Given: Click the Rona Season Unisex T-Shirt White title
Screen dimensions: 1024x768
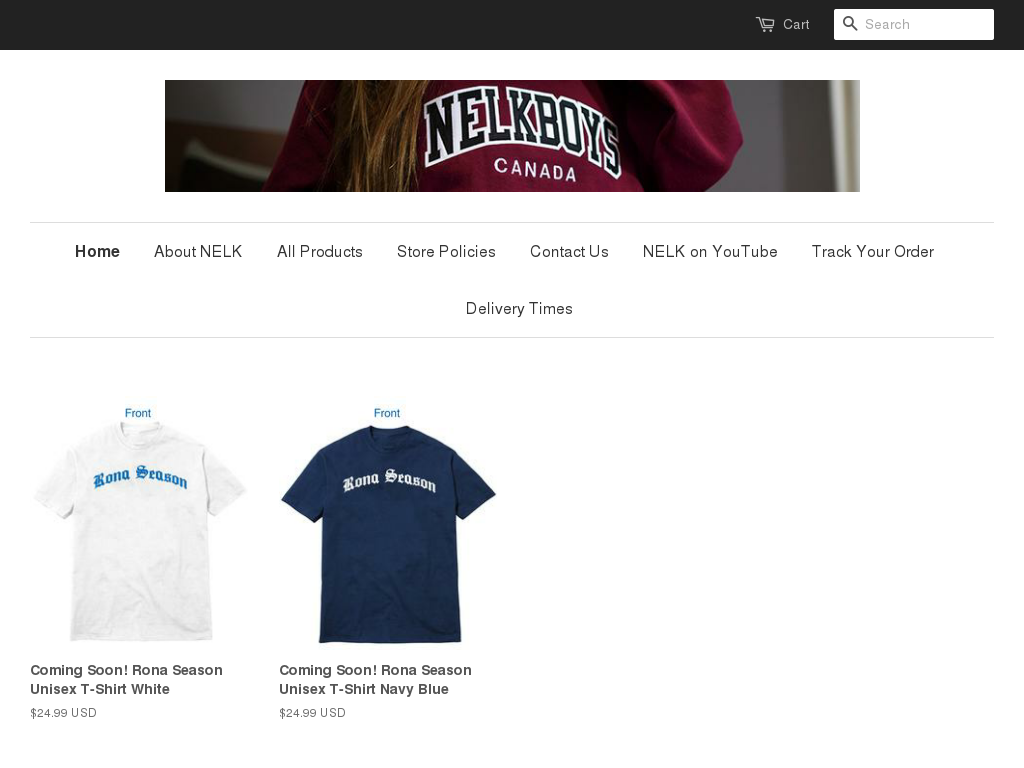Looking at the screenshot, I should 126,679.
